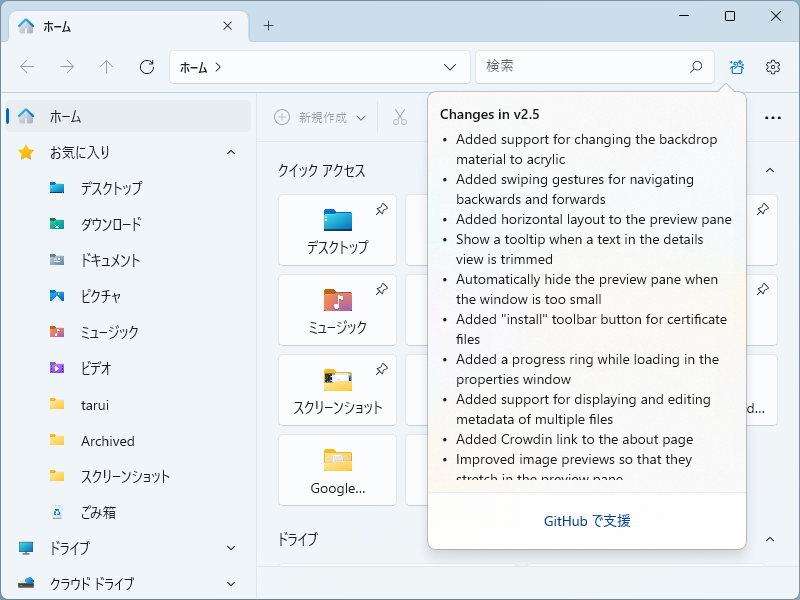
Task: Switch to the ホーム tab
Action: 55,27
